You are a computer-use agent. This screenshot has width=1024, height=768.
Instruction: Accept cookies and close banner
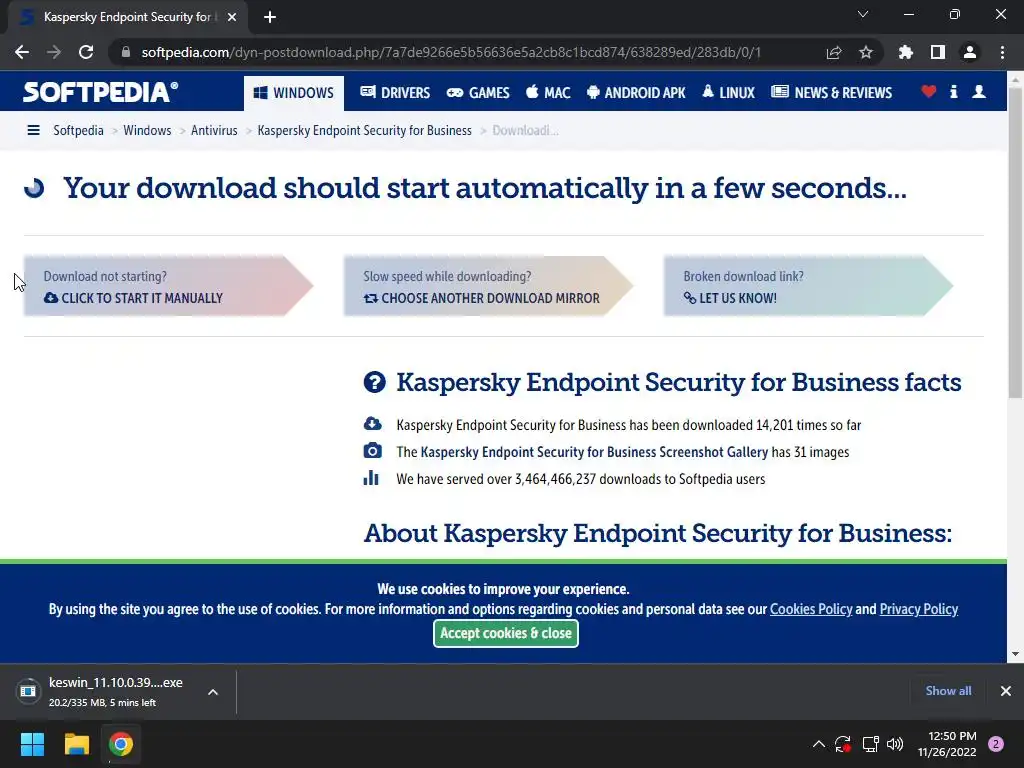click(505, 633)
